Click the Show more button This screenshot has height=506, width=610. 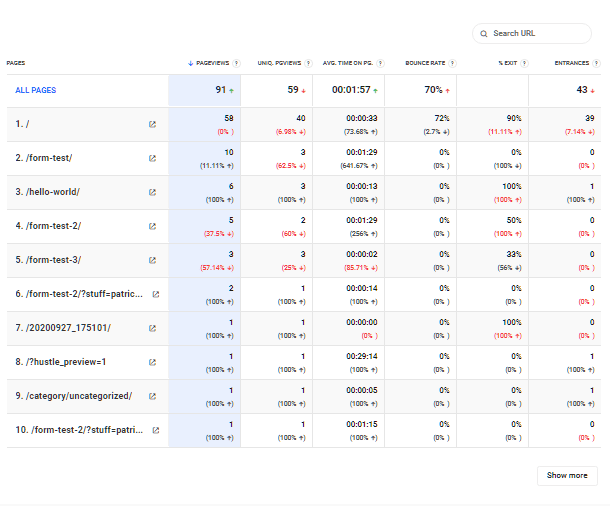tap(567, 475)
